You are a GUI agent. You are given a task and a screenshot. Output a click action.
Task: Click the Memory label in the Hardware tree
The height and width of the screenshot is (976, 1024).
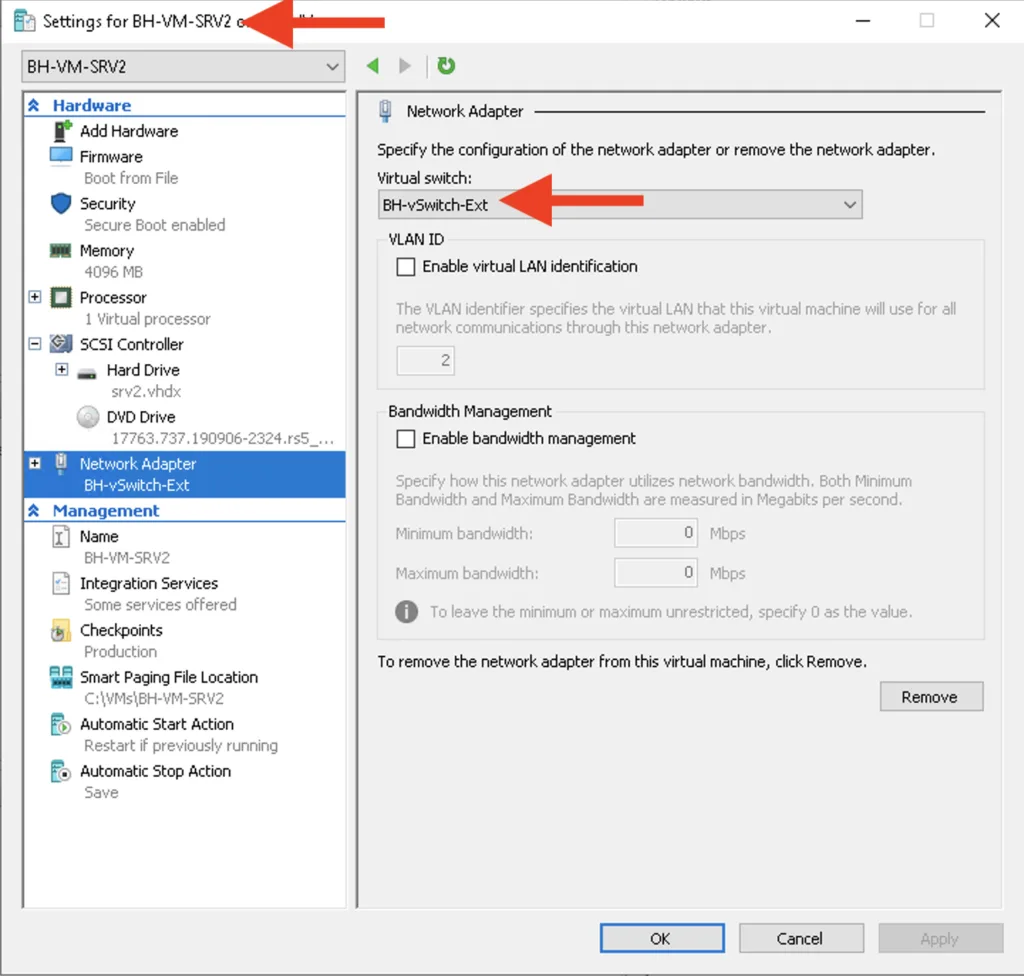coord(107,251)
